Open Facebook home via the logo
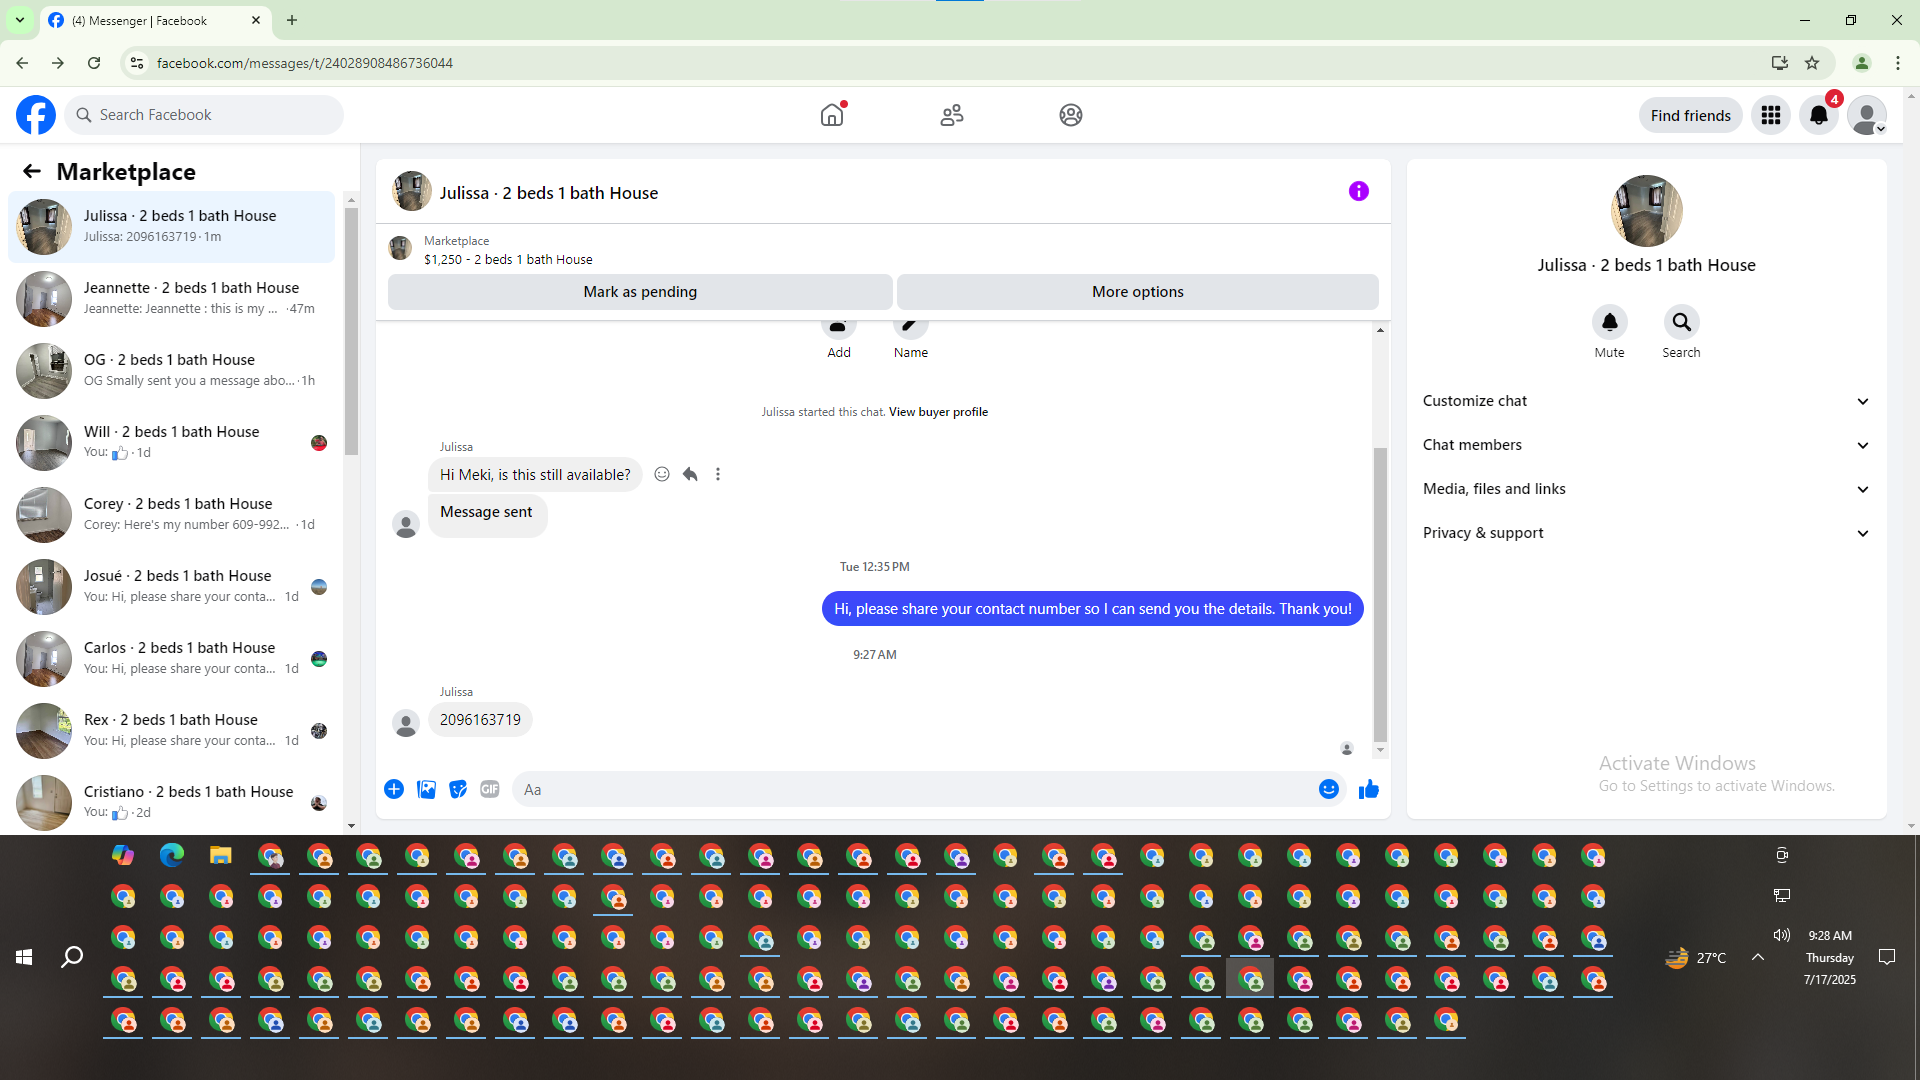Viewport: 1920px width, 1080px height. tap(36, 115)
